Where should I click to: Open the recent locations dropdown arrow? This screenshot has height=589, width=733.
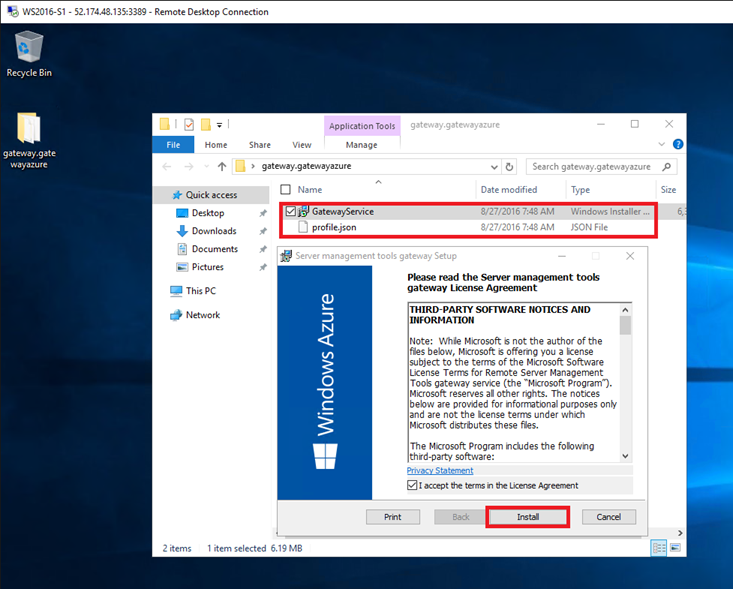206,166
